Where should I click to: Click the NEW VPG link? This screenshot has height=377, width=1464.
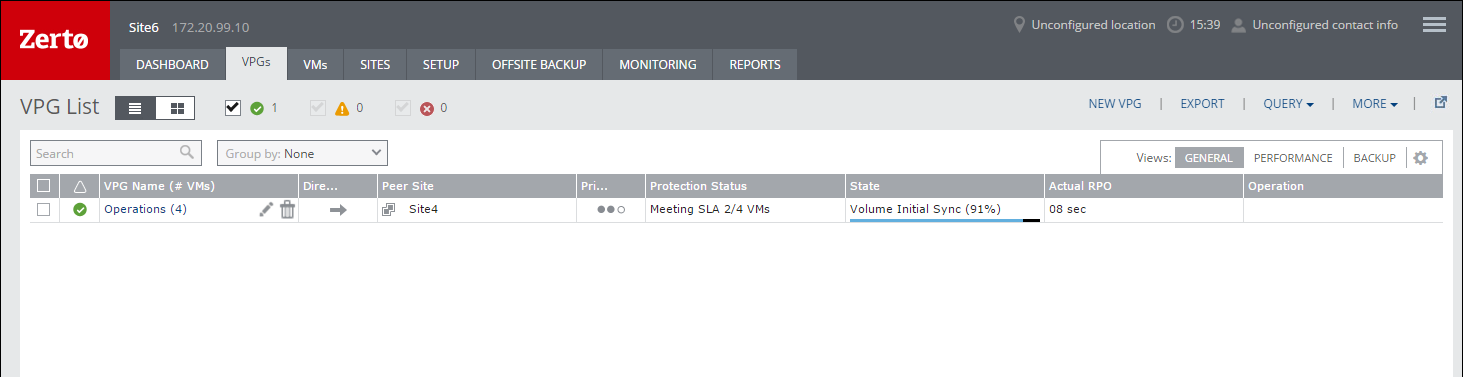(1115, 103)
